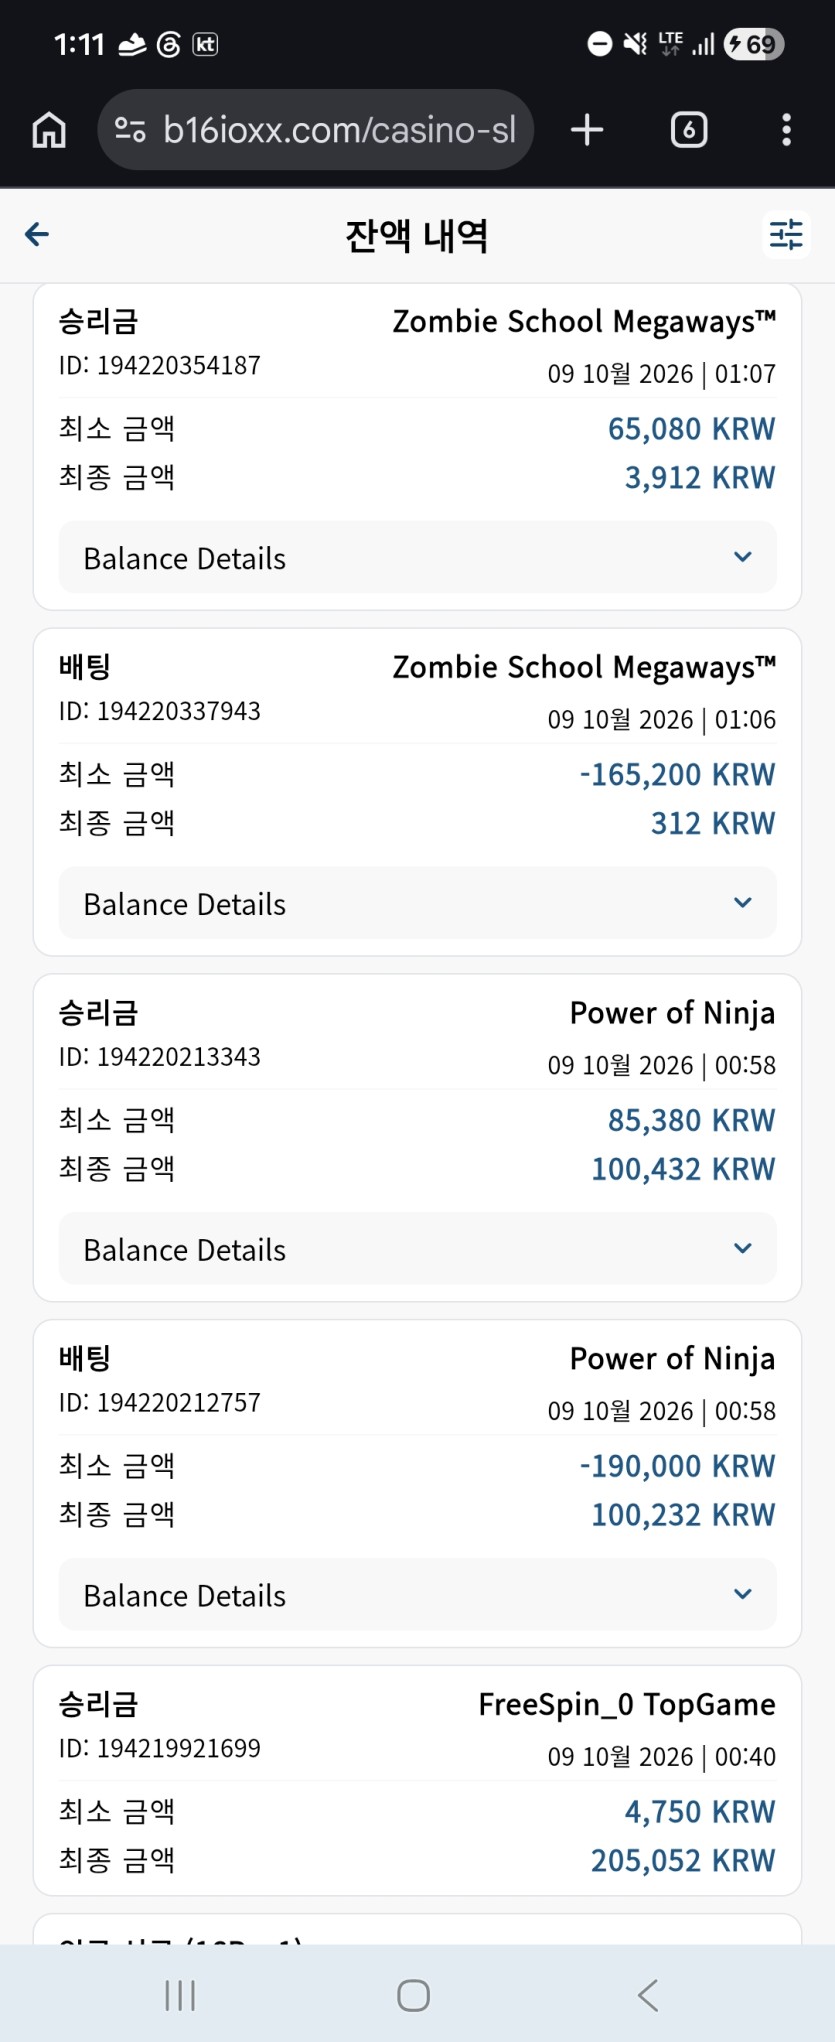Open the tab switcher showing 6 tabs
This screenshot has height=2042, width=835.
click(x=688, y=130)
